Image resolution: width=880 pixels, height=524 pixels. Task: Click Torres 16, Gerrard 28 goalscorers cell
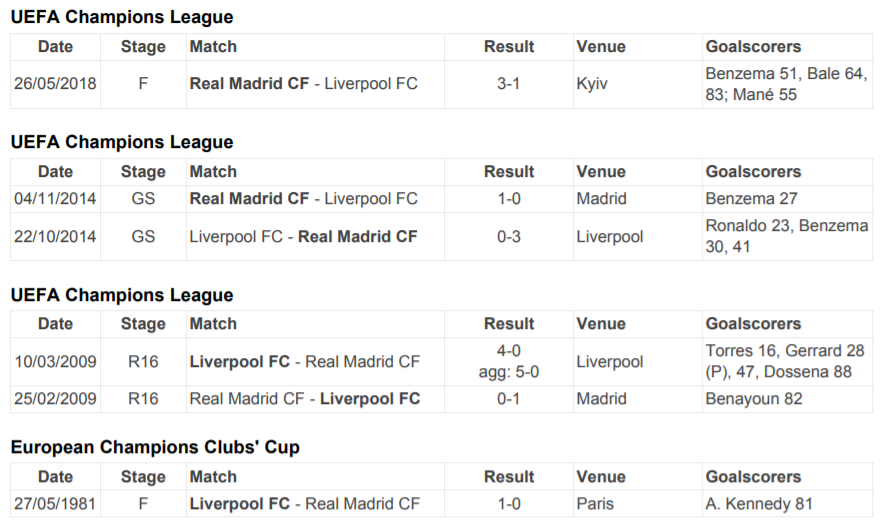[787, 362]
